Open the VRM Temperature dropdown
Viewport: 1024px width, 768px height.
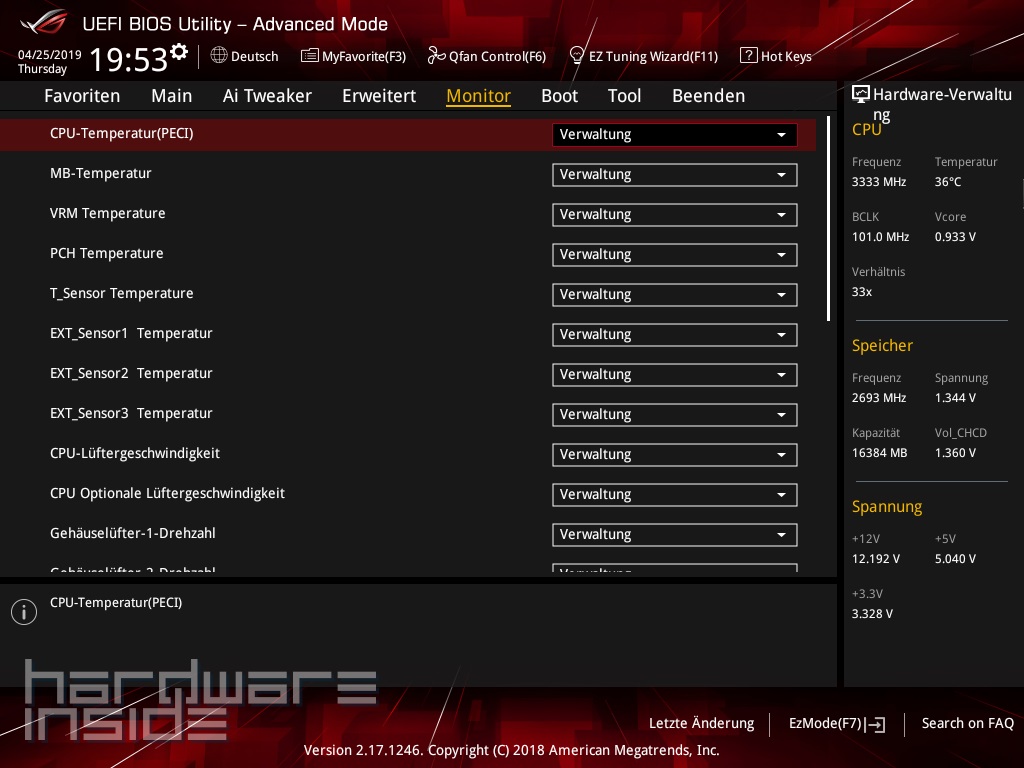(675, 215)
